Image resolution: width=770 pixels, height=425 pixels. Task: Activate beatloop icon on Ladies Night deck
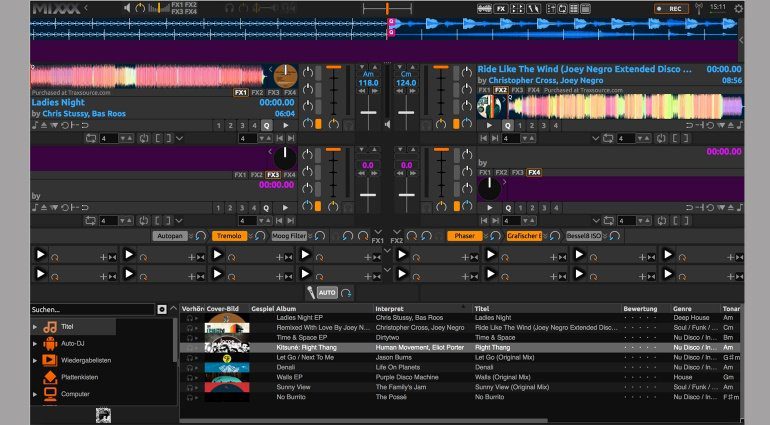coord(91,139)
